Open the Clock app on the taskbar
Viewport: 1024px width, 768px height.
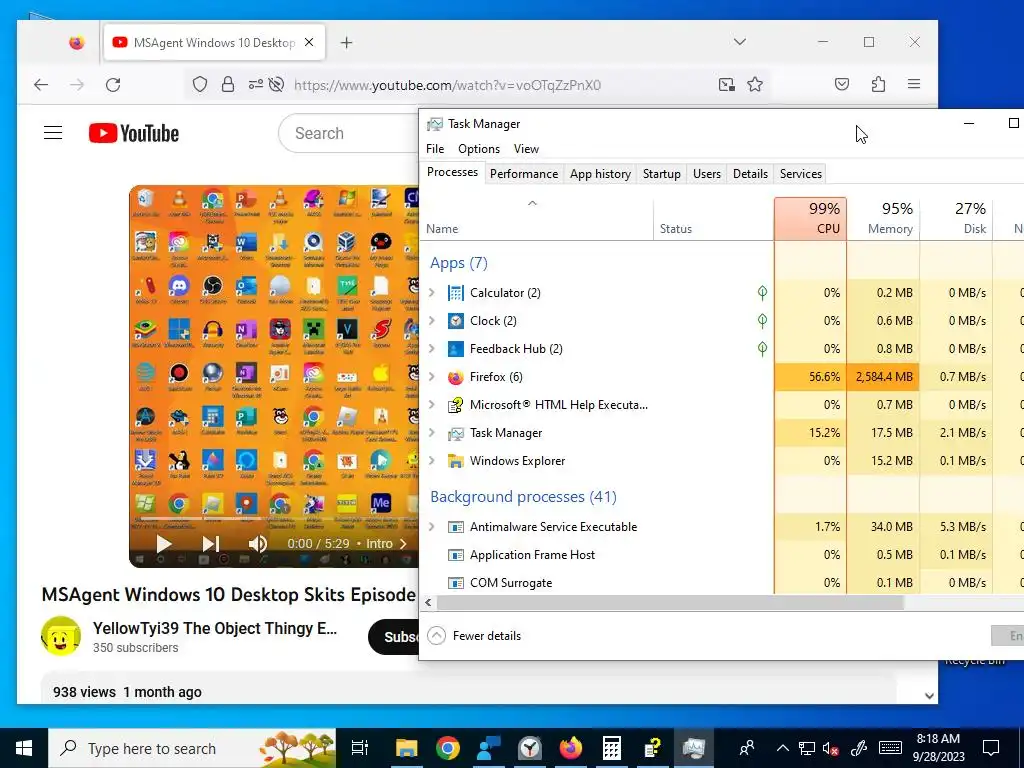pyautogui.click(x=530, y=748)
